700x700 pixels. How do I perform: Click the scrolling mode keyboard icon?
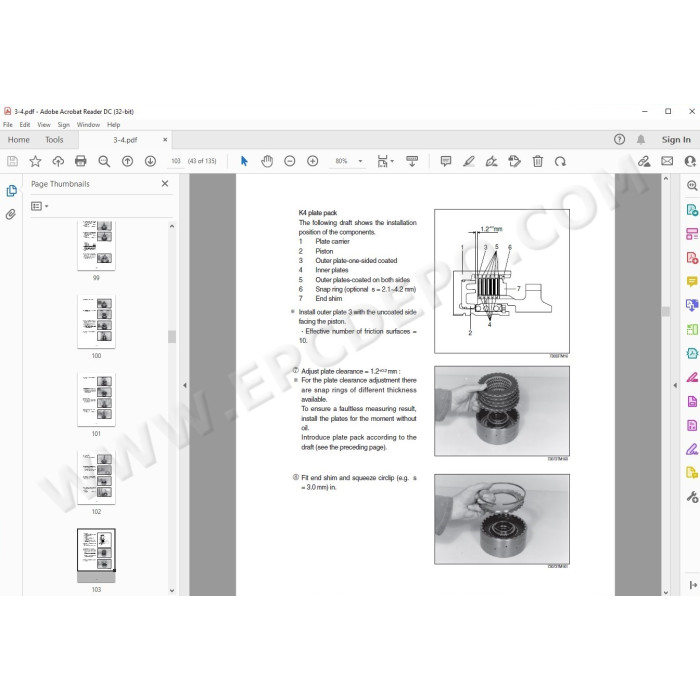pos(412,161)
